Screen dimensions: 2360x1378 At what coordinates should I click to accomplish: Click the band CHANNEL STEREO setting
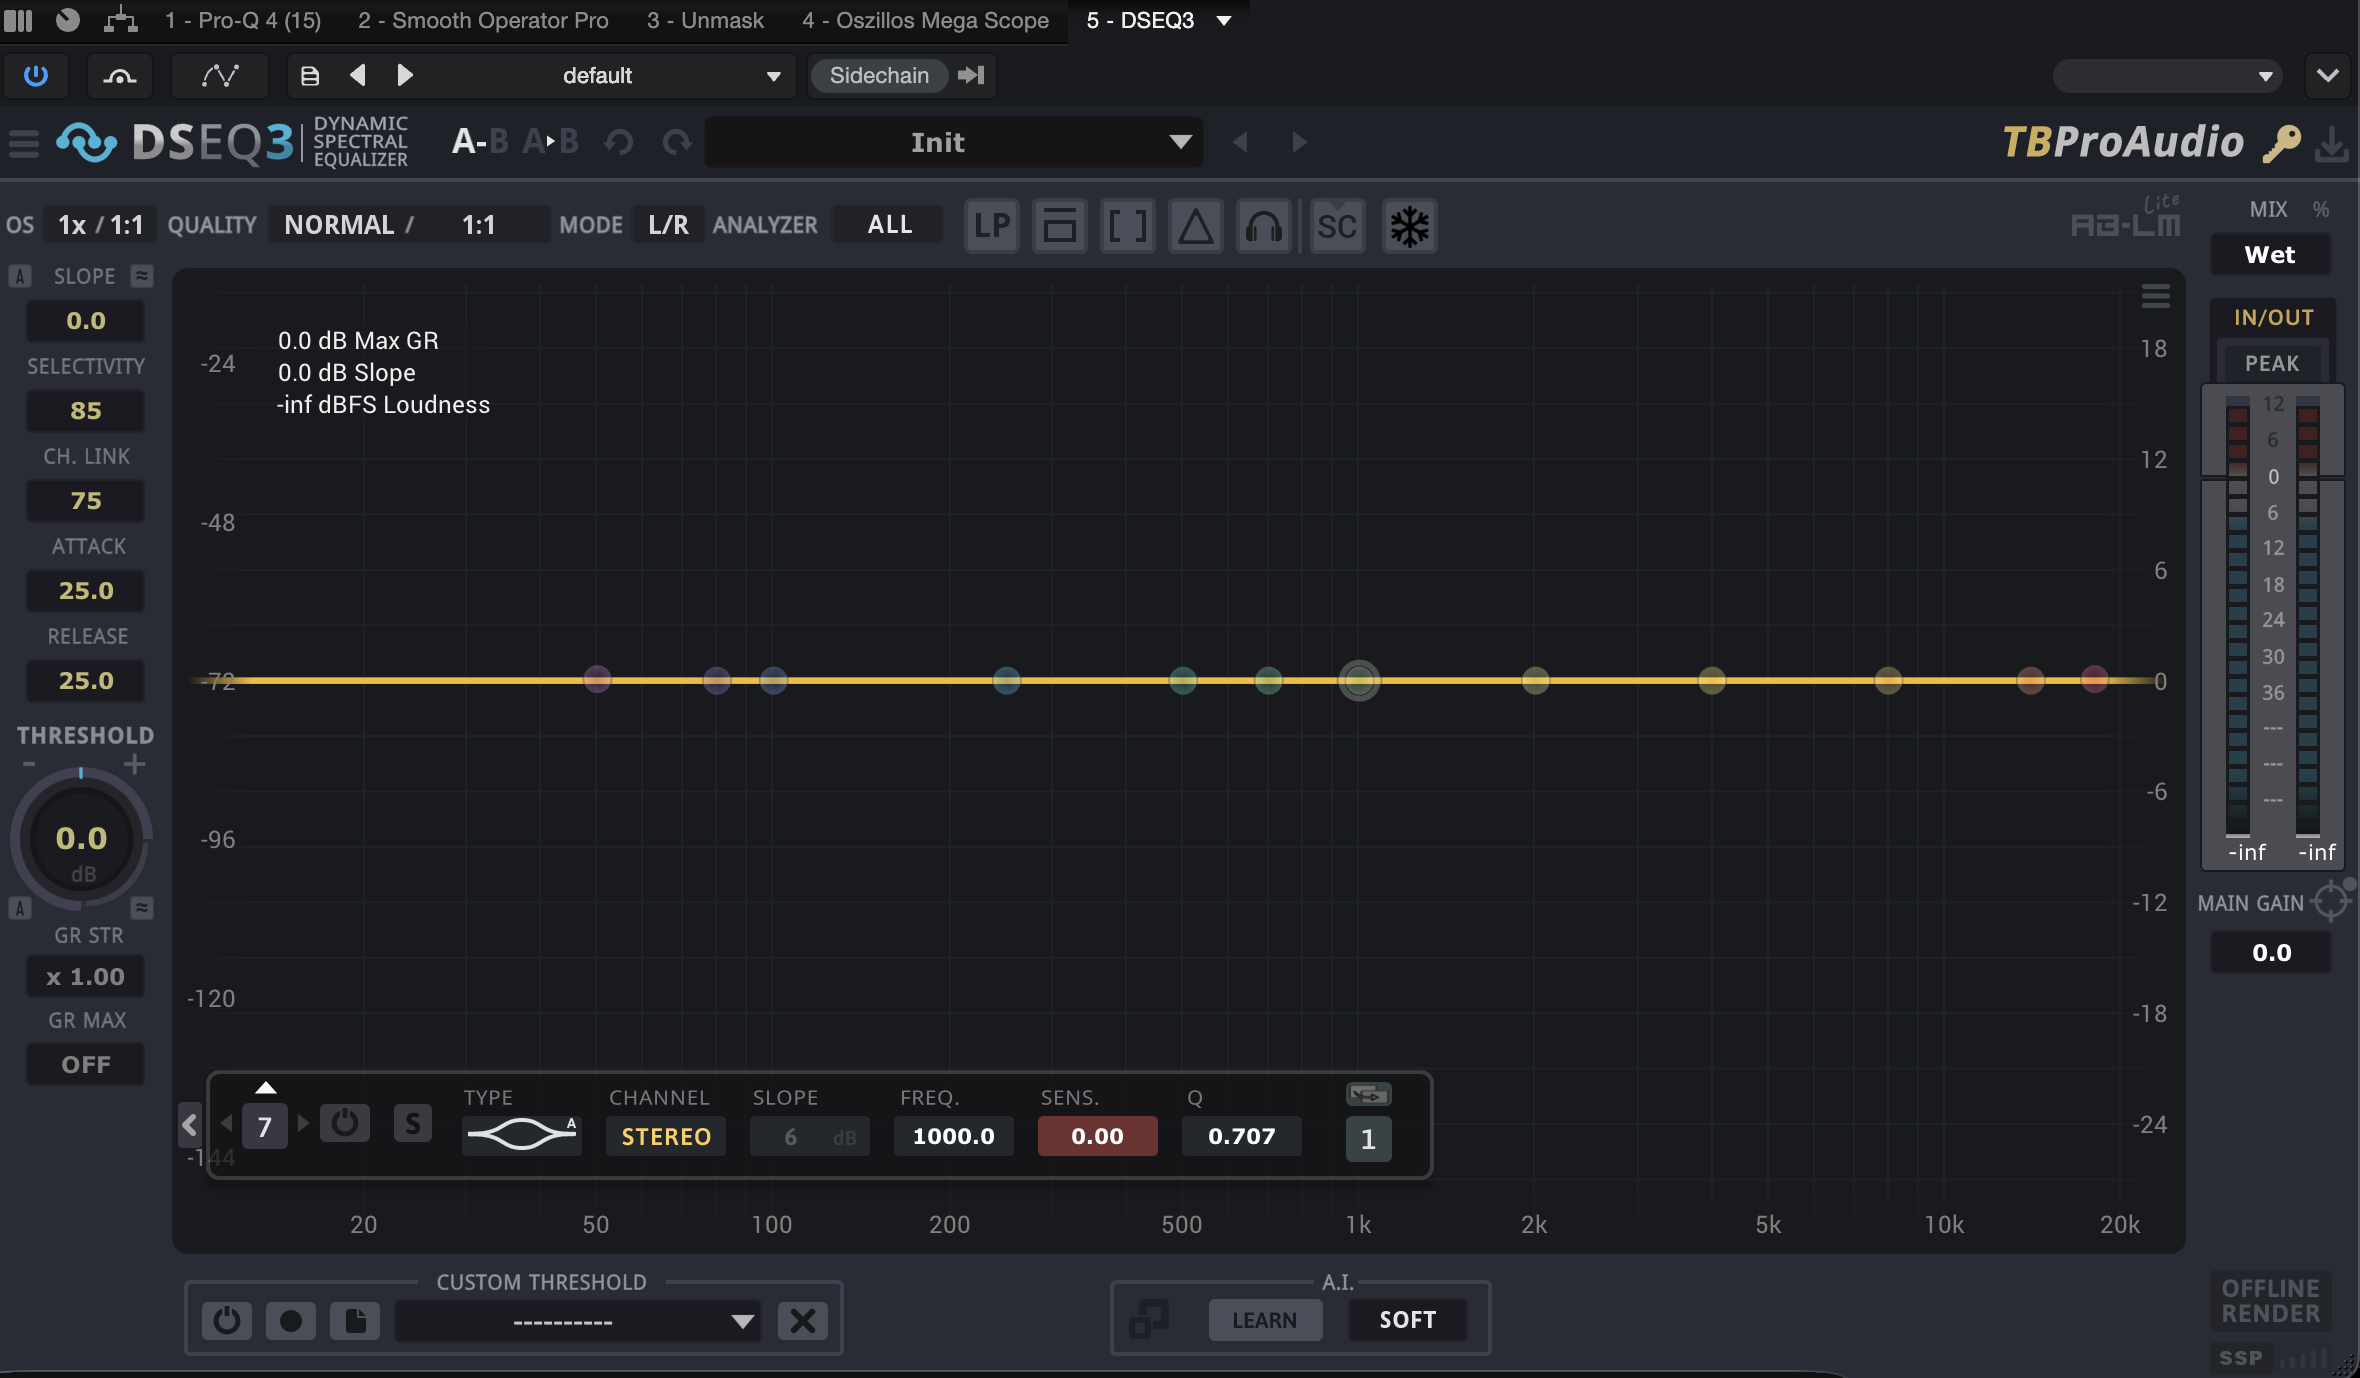point(666,1137)
